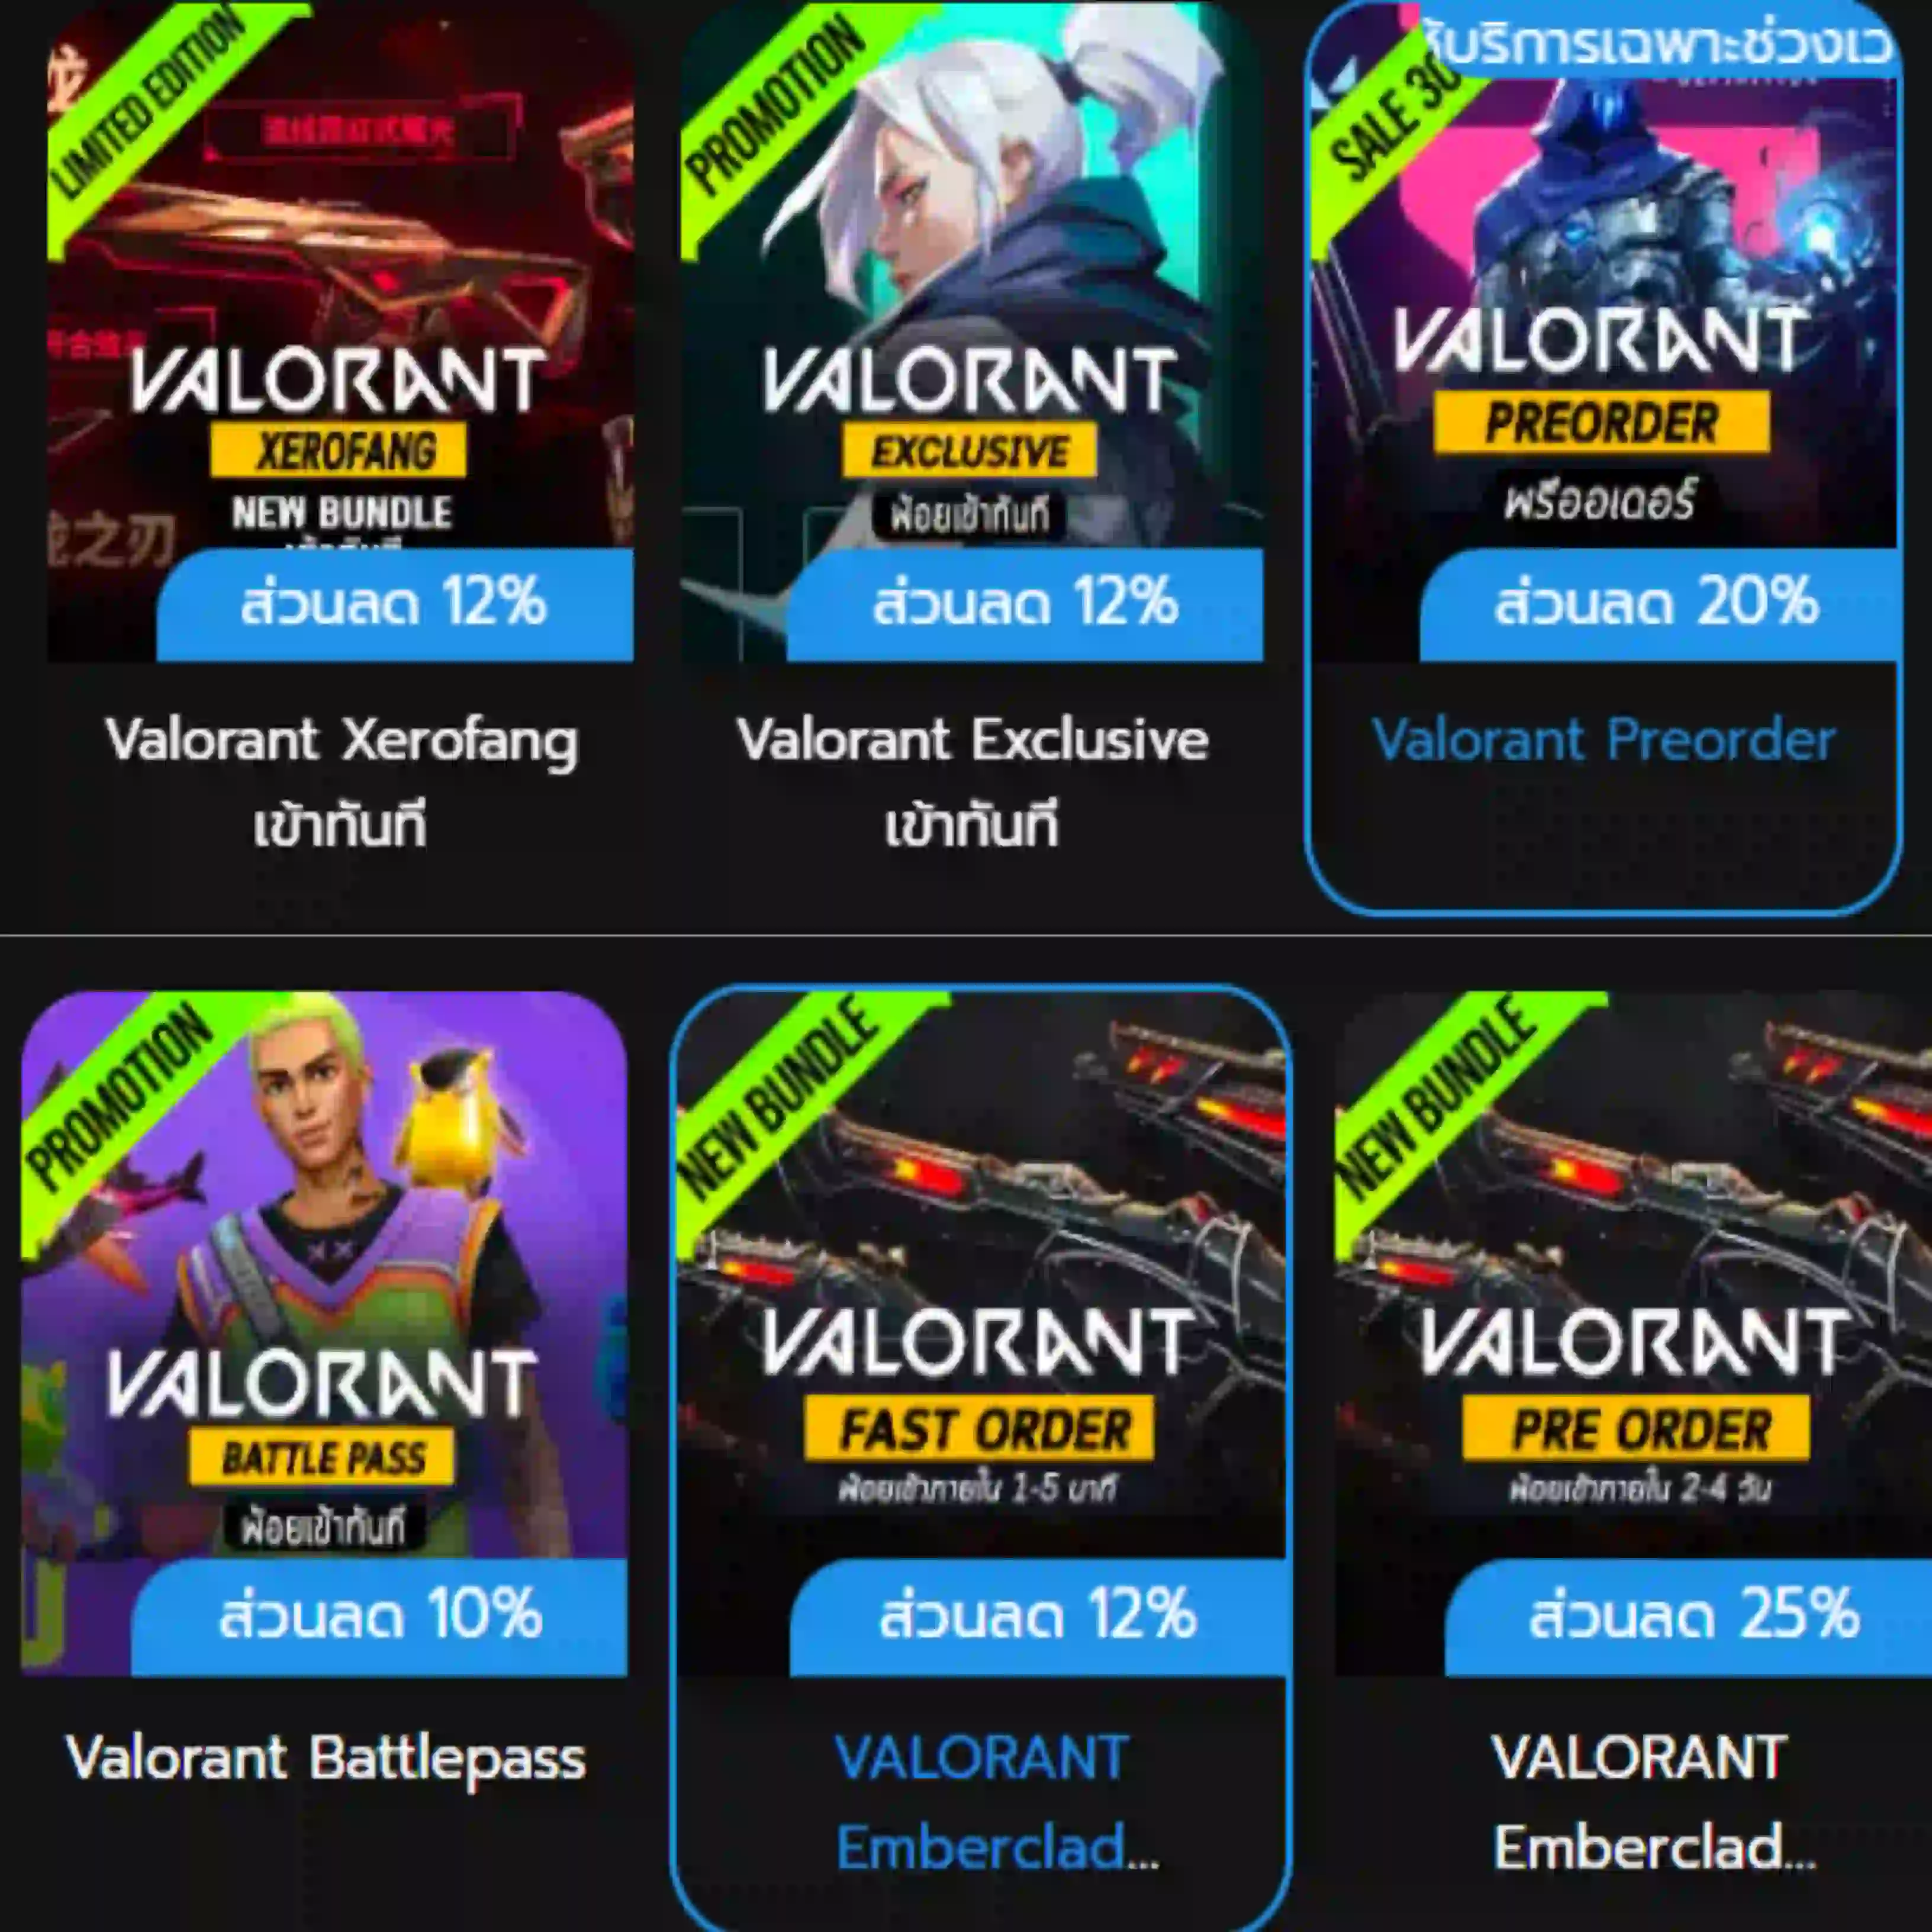Open the Valorant Battle Pass product image
Image resolution: width=1932 pixels, height=1932 pixels.
tap(324, 1334)
